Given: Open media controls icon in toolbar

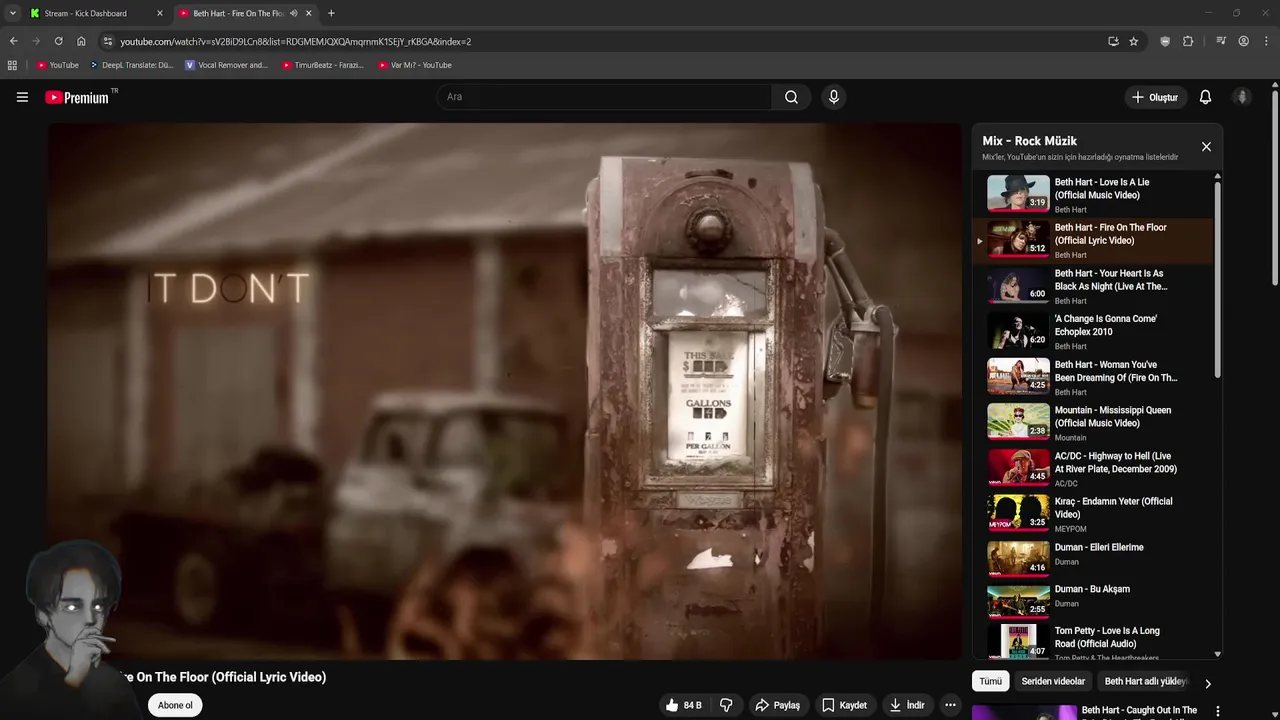Looking at the screenshot, I should pyautogui.click(x=1221, y=41).
